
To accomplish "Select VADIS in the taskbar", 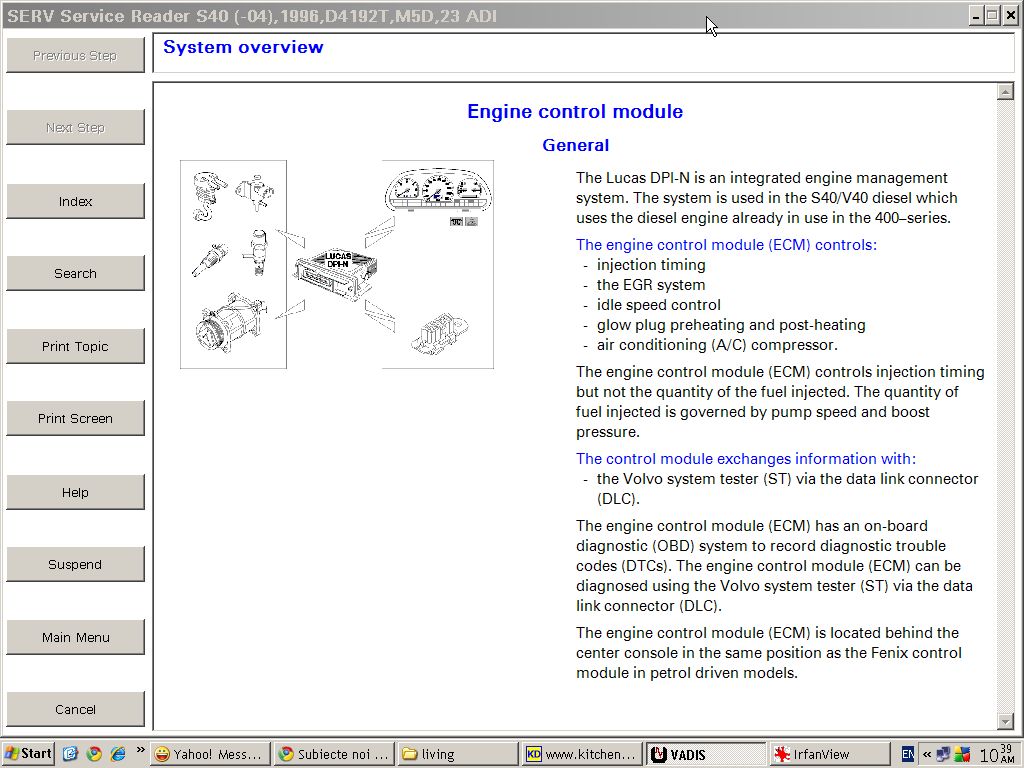I will [706, 754].
